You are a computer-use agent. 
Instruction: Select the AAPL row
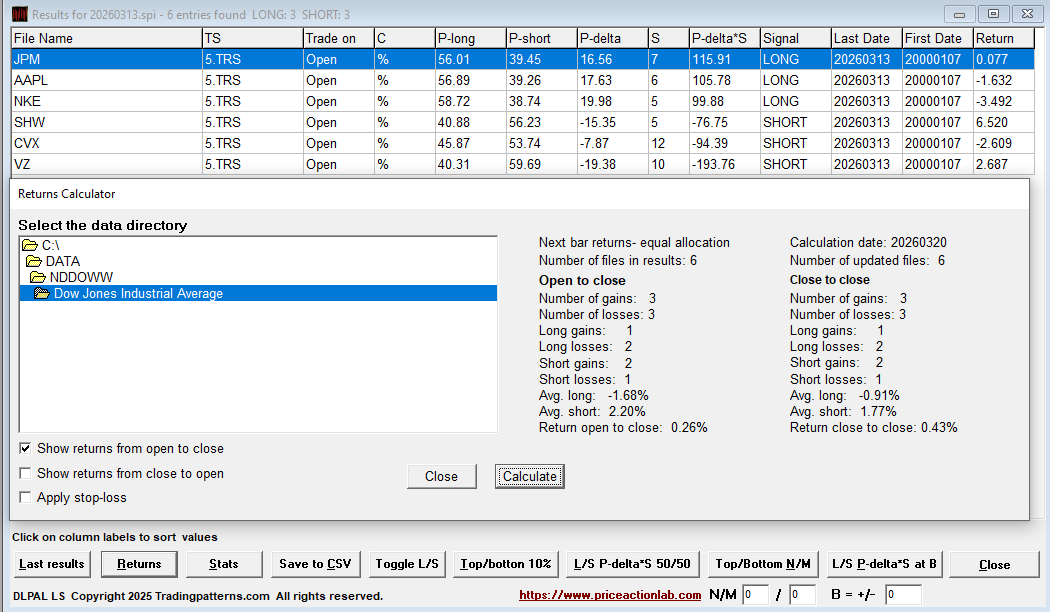tap(523, 80)
